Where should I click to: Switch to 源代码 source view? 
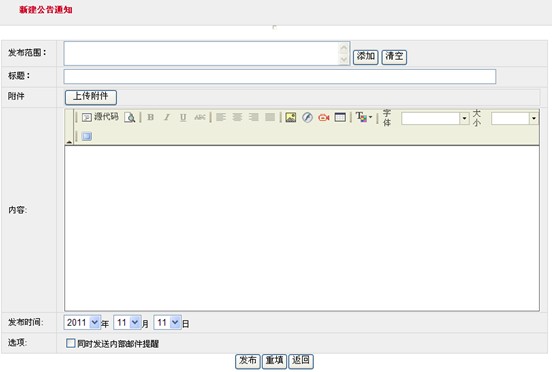tap(100, 117)
